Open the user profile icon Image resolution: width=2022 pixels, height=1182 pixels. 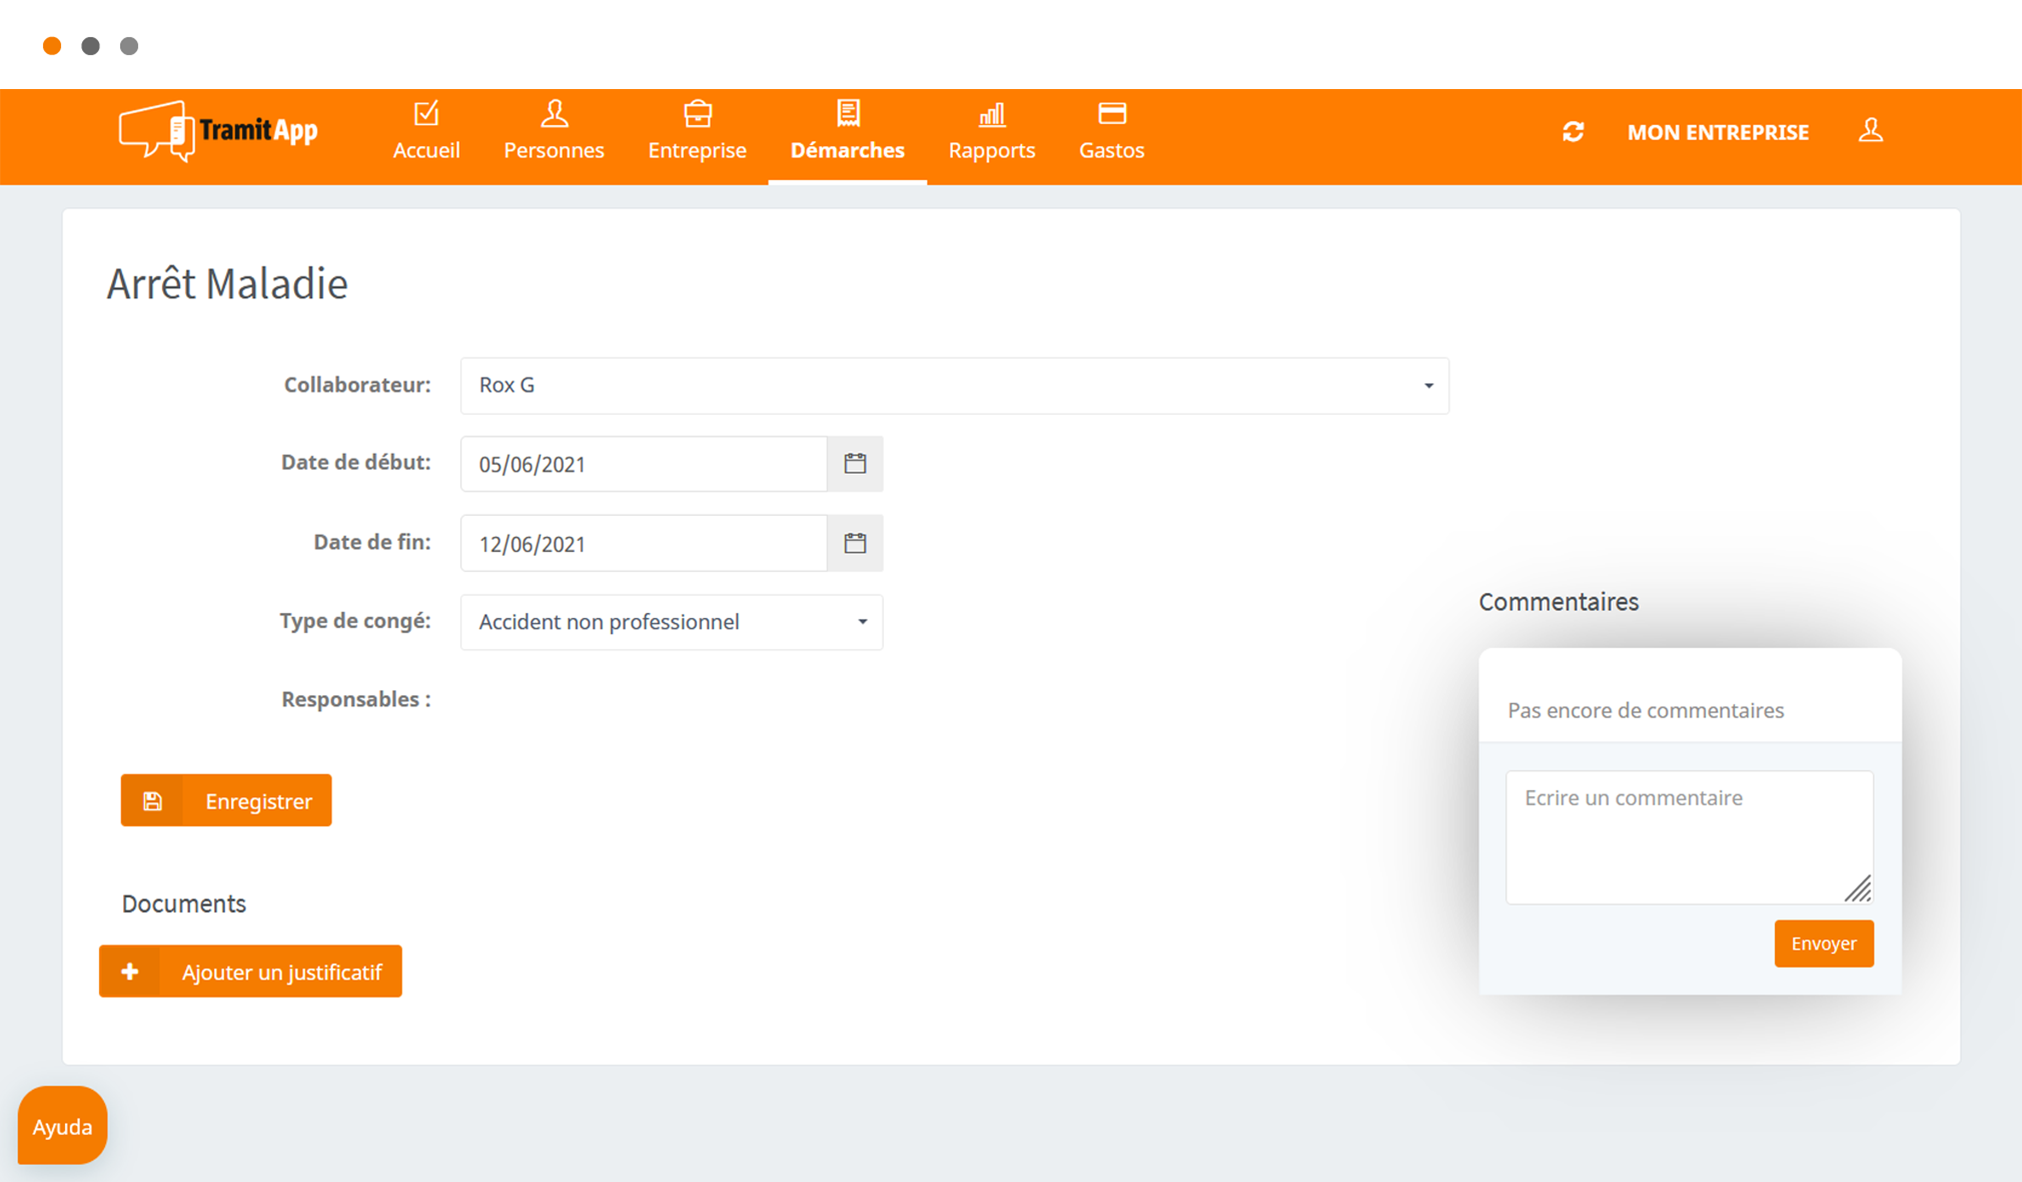tap(1871, 131)
